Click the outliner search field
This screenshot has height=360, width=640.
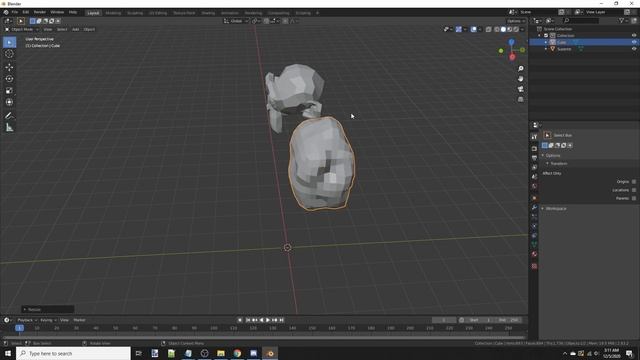(x=580, y=20)
